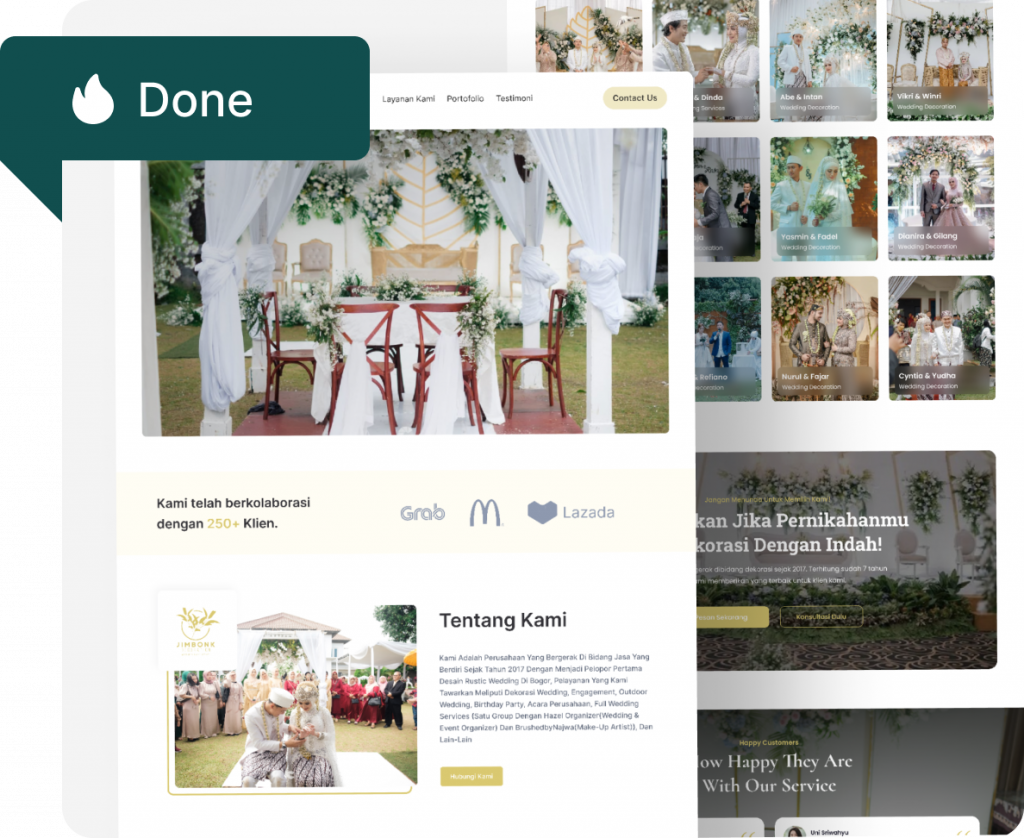1024x838 pixels.
Task: Select the Yasmin & Fadel wedding card
Action: coord(823,198)
